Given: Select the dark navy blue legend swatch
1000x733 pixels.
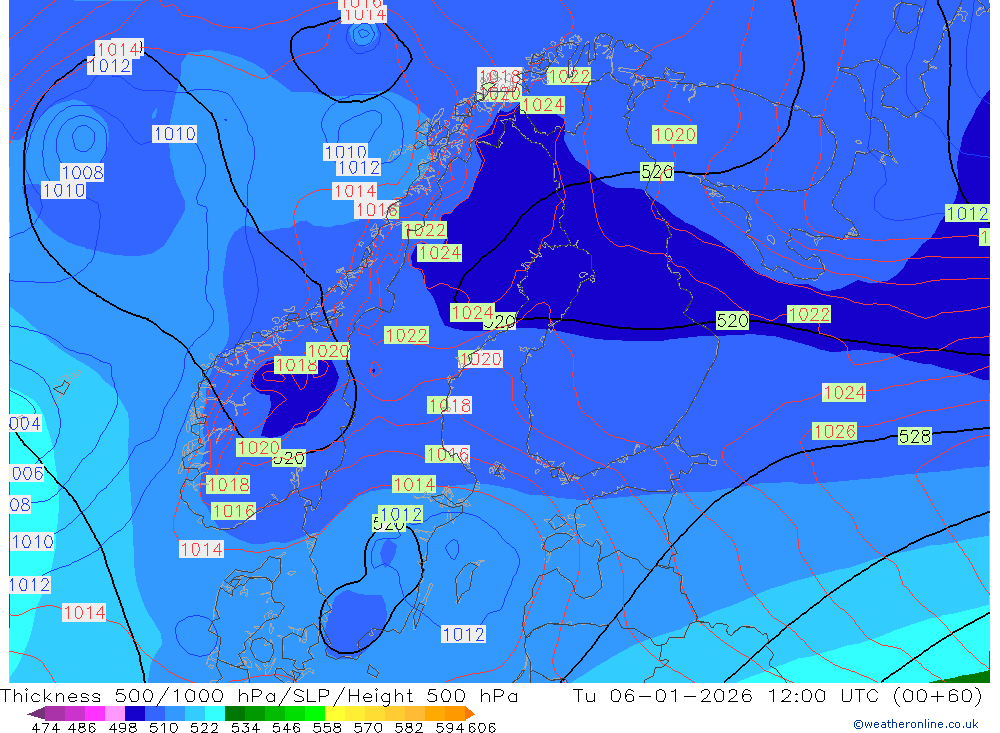Looking at the screenshot, I should tap(135, 713).
